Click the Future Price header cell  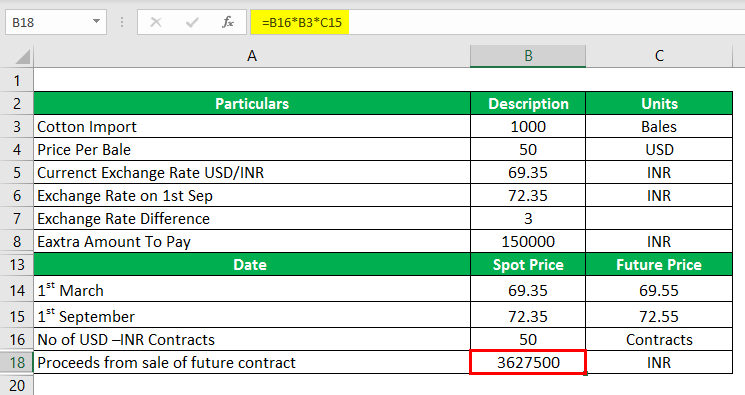pos(659,264)
